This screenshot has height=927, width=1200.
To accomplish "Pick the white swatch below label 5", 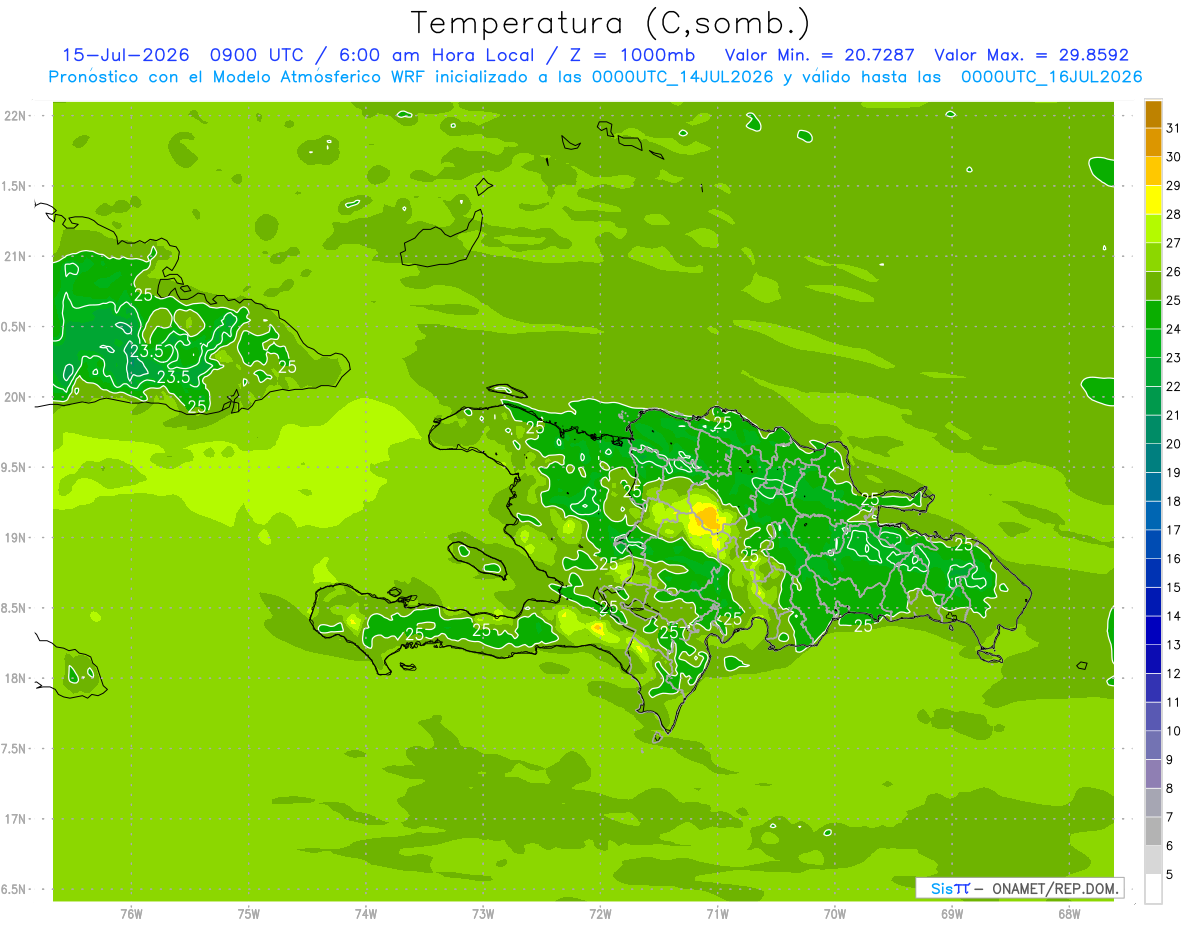I will click(x=1153, y=889).
